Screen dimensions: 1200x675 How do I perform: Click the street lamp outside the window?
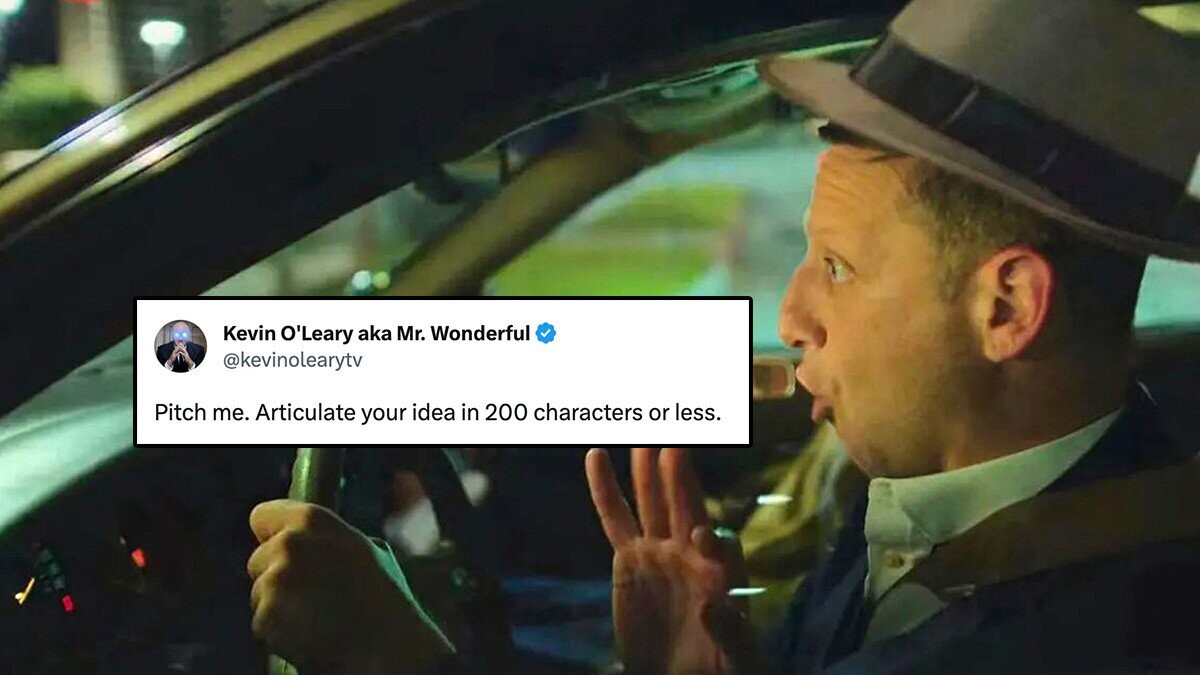coord(162,33)
